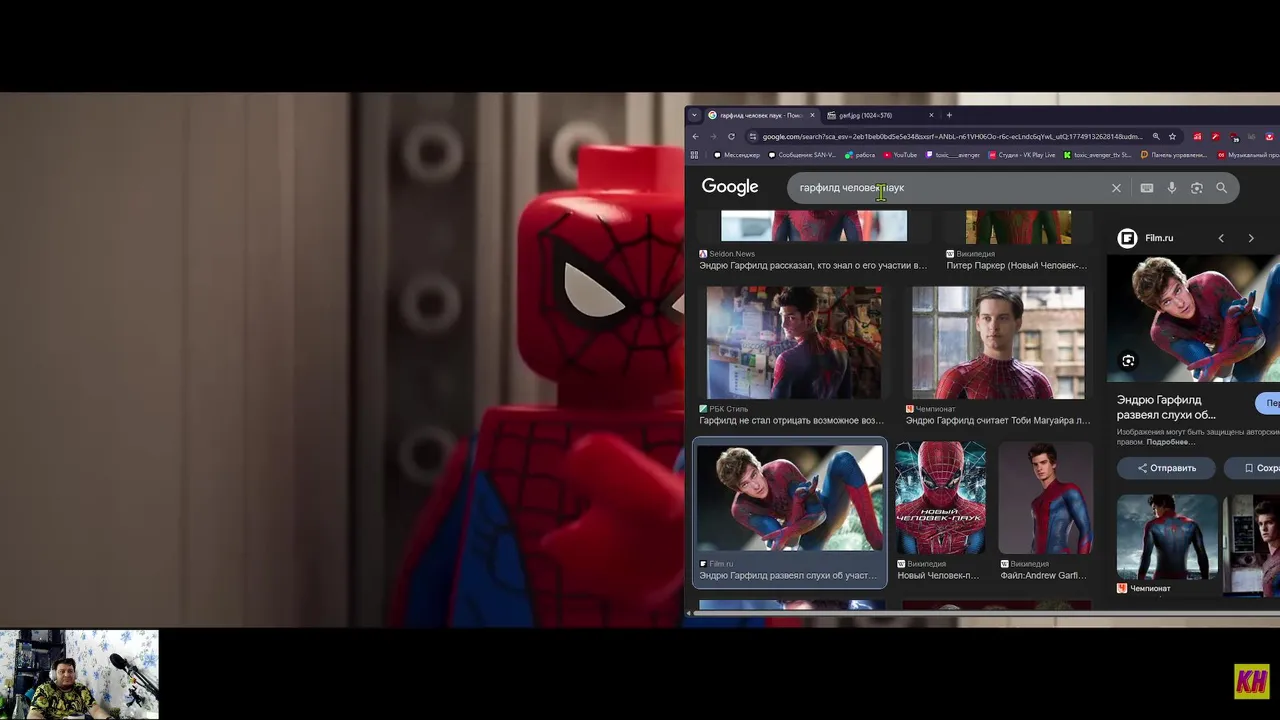1280x720 pixels.
Task: Reload the page
Action: [731, 136]
